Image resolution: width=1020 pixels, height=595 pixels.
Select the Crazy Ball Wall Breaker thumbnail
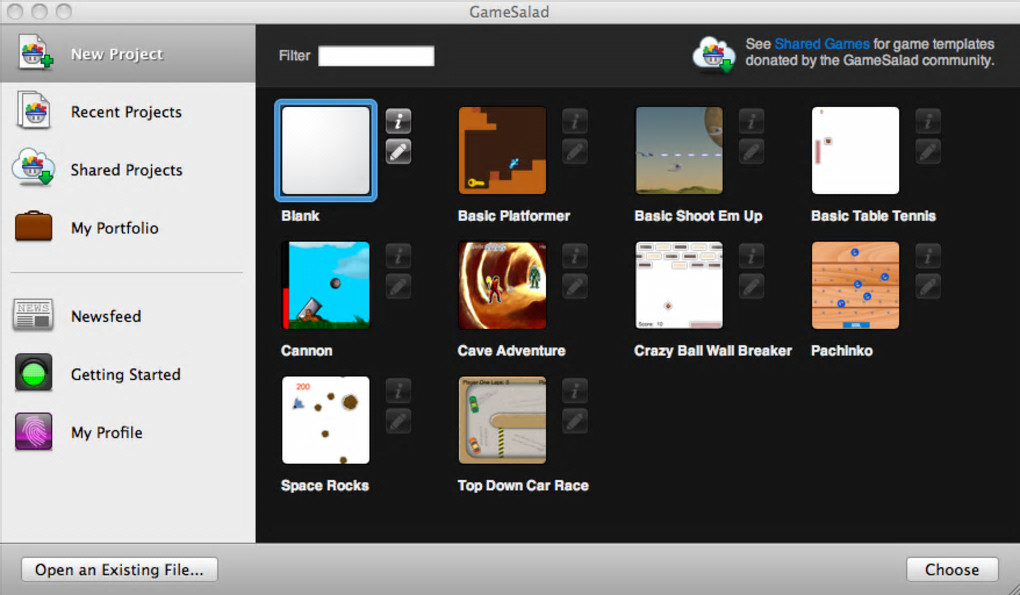(679, 285)
